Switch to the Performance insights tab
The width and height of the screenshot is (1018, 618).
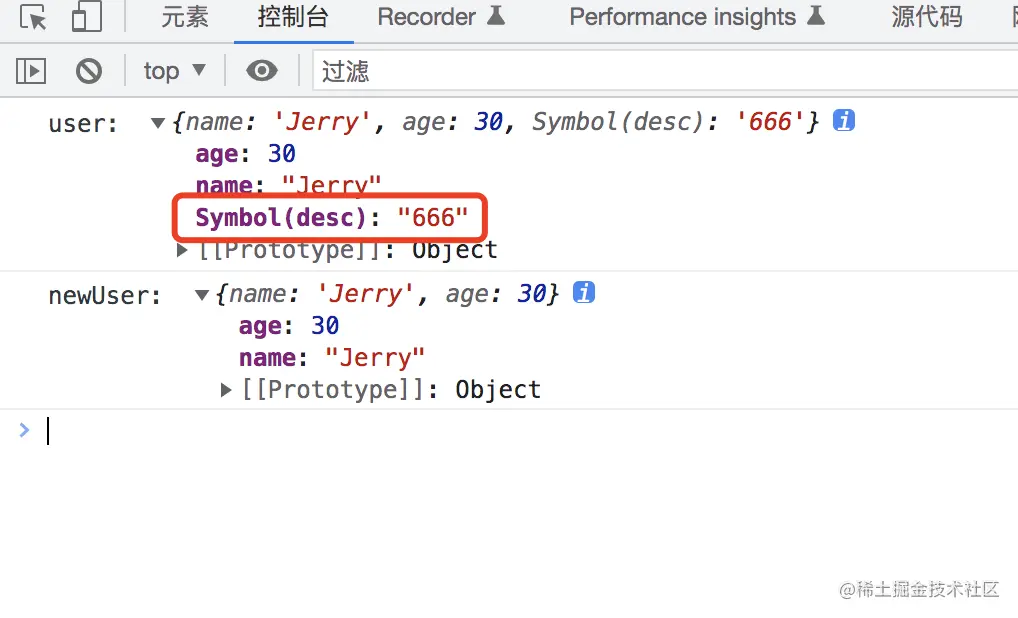point(682,17)
